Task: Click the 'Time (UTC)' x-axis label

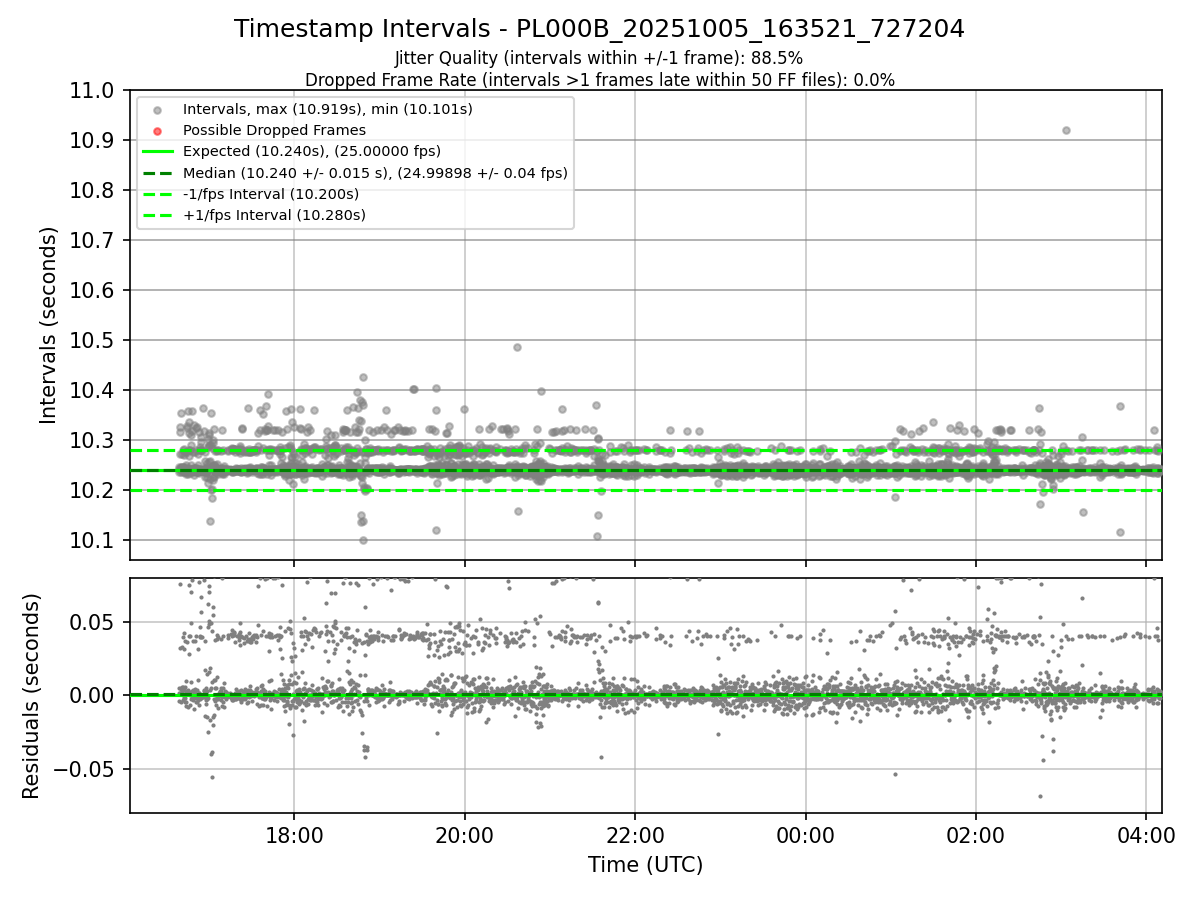Action: (x=645, y=865)
